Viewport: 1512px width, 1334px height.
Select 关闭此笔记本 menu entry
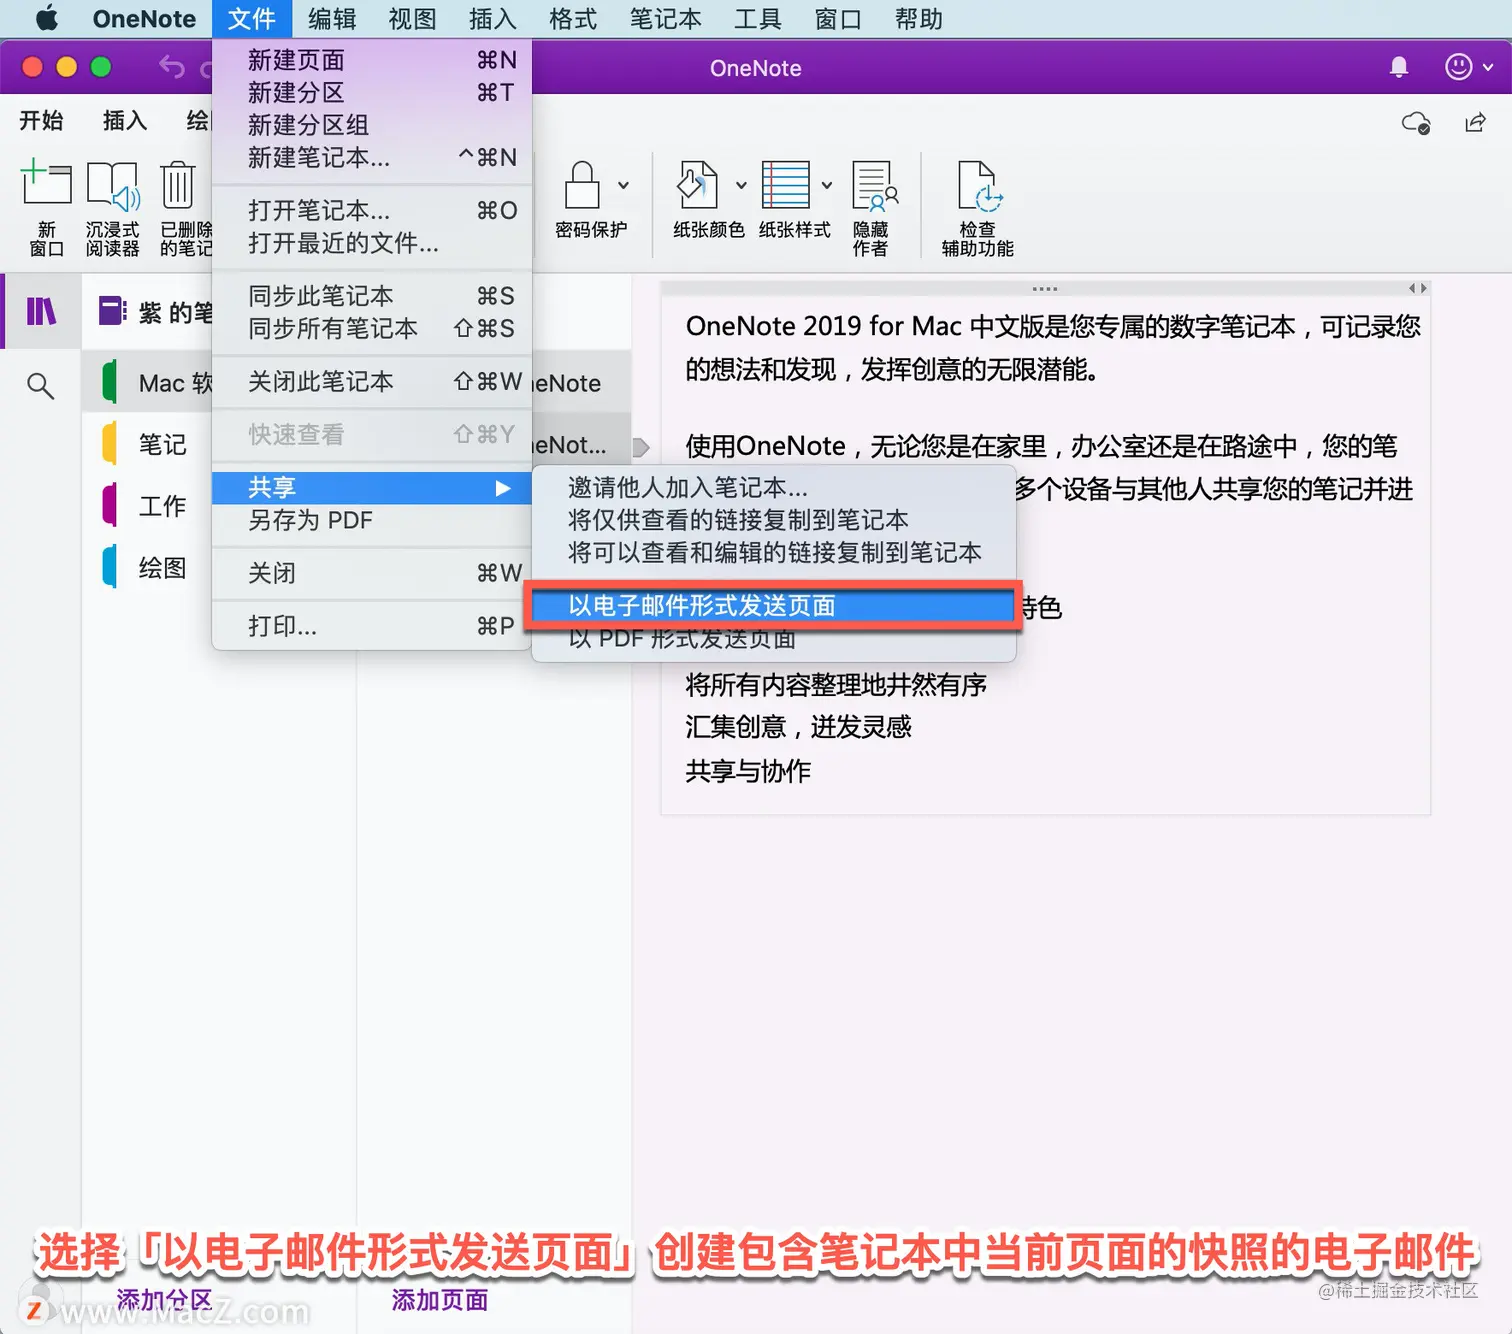(x=372, y=381)
